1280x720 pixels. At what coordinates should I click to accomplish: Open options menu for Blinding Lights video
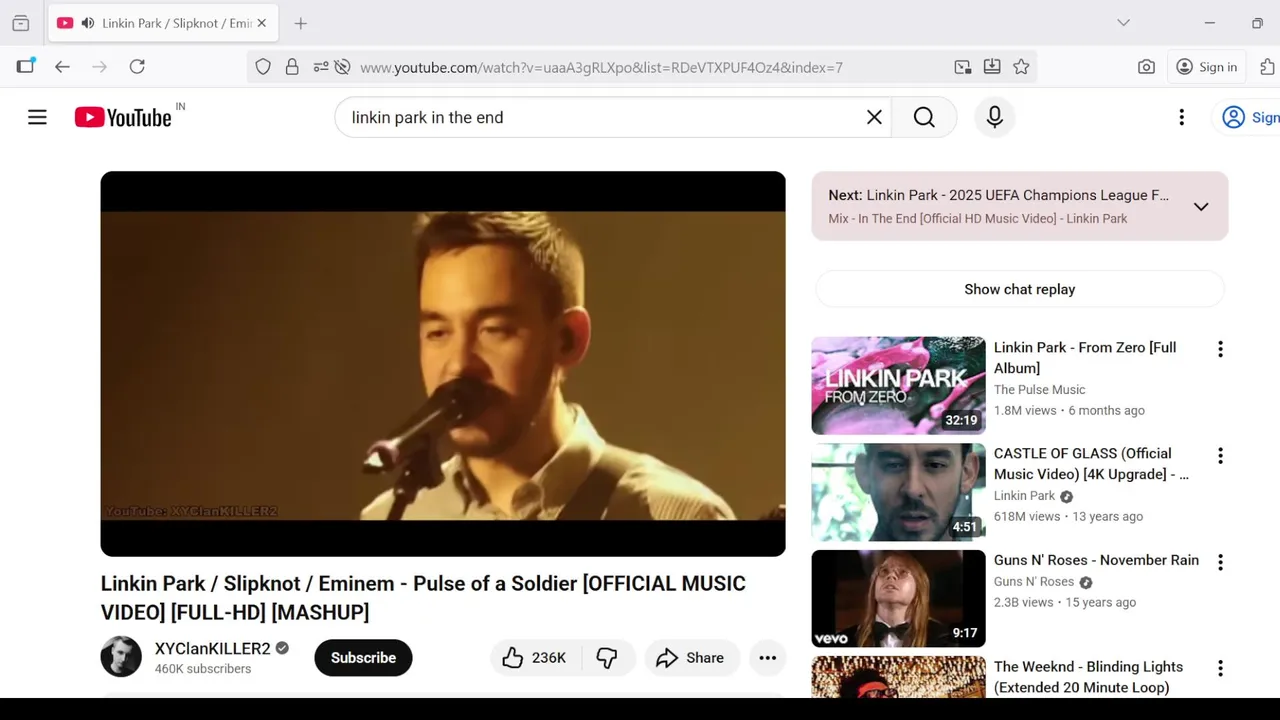point(1220,668)
